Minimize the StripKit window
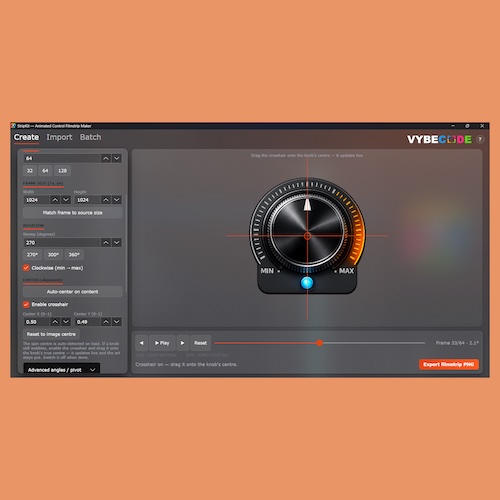 [453, 126]
